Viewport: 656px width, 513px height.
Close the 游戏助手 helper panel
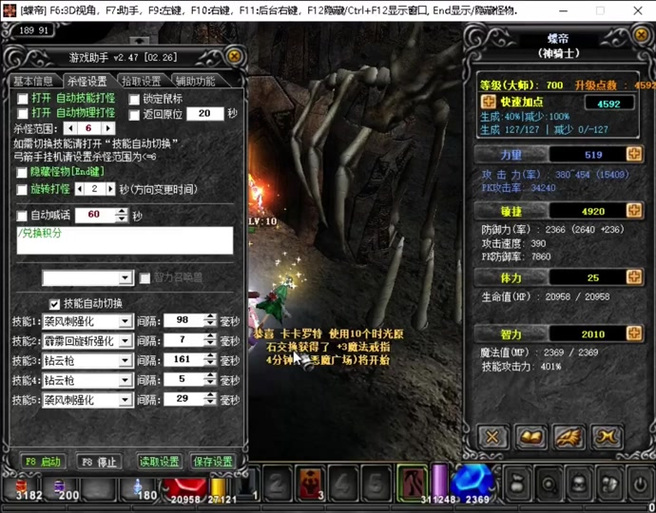tap(234, 56)
